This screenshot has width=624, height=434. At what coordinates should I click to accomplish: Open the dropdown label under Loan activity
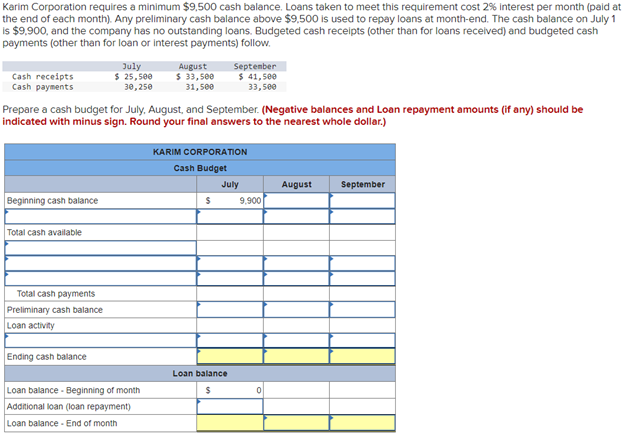coord(101,341)
